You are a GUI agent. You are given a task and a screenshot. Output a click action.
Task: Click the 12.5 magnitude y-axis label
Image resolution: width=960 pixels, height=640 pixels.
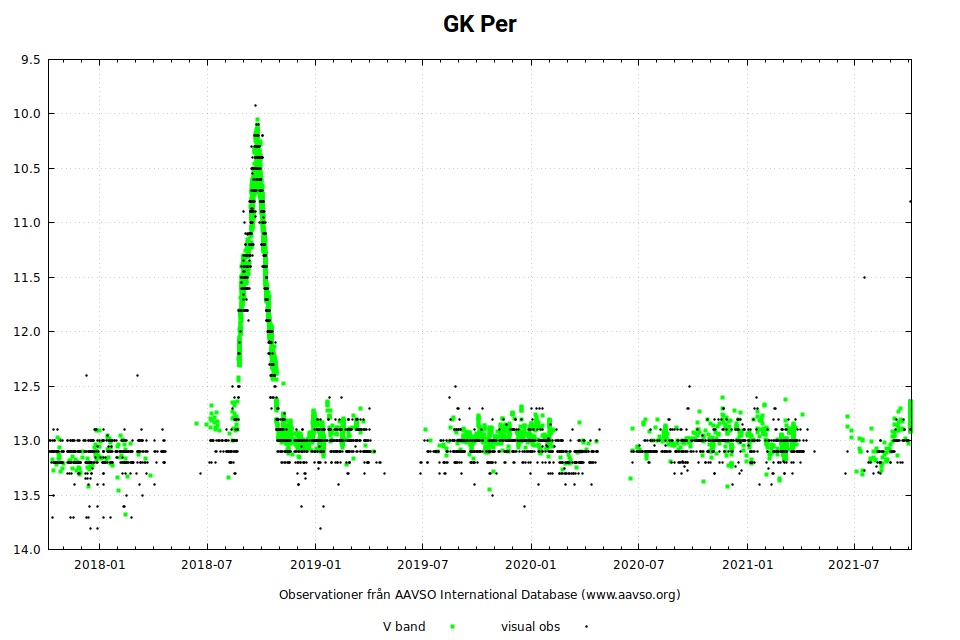[27, 386]
